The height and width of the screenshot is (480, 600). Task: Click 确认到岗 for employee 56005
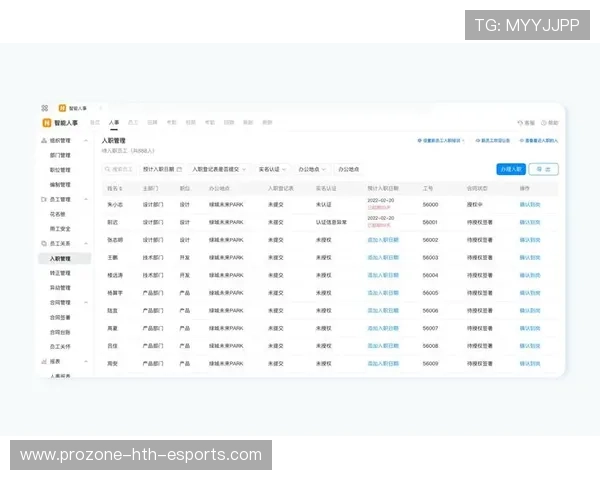tap(530, 293)
